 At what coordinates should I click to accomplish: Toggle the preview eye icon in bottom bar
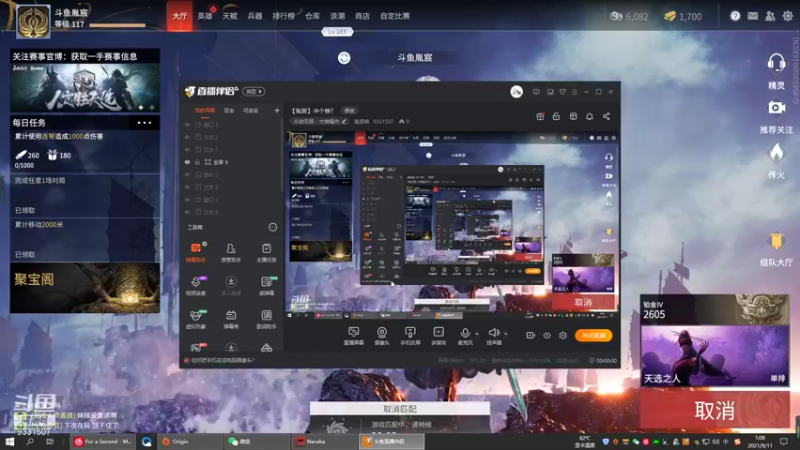[546, 335]
